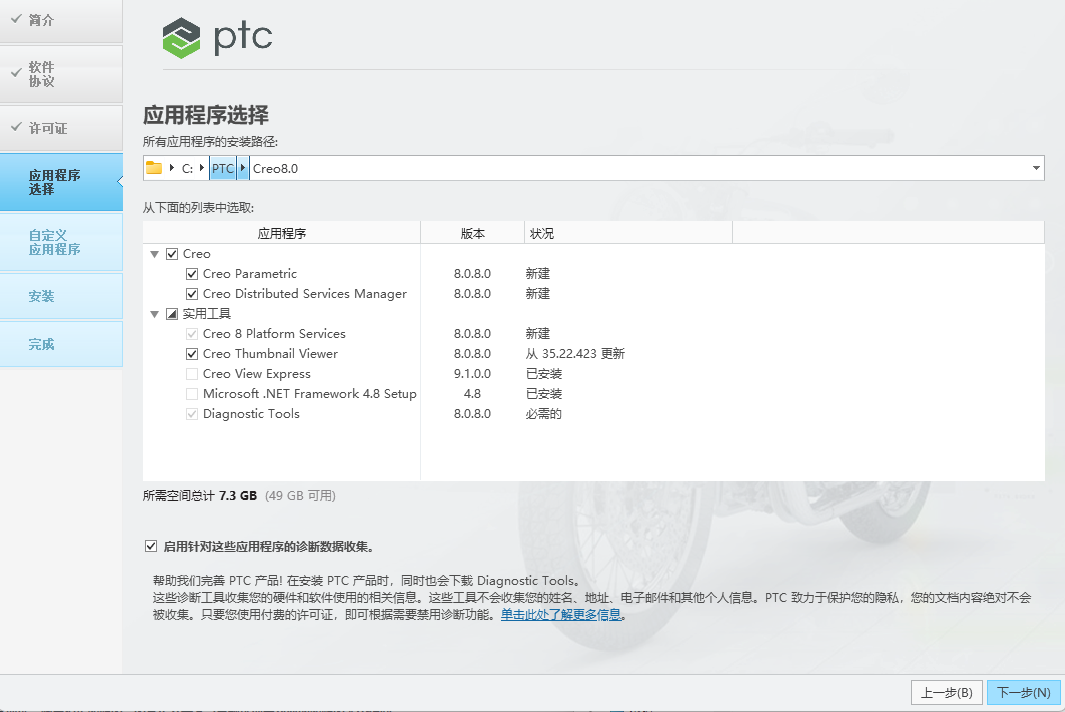The image size is (1065, 712).
Task: Click the arrow after PTC in path
Action: pyautogui.click(x=243, y=168)
